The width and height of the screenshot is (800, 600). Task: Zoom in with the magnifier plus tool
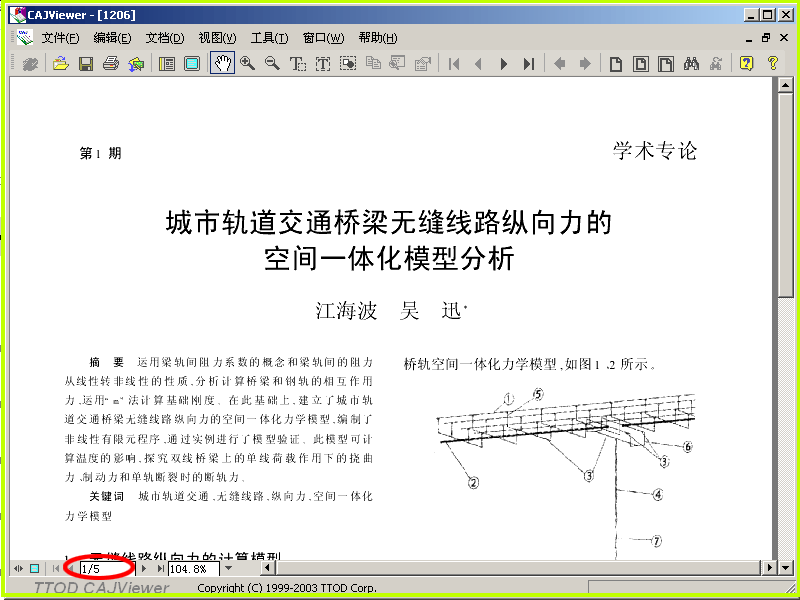247,64
